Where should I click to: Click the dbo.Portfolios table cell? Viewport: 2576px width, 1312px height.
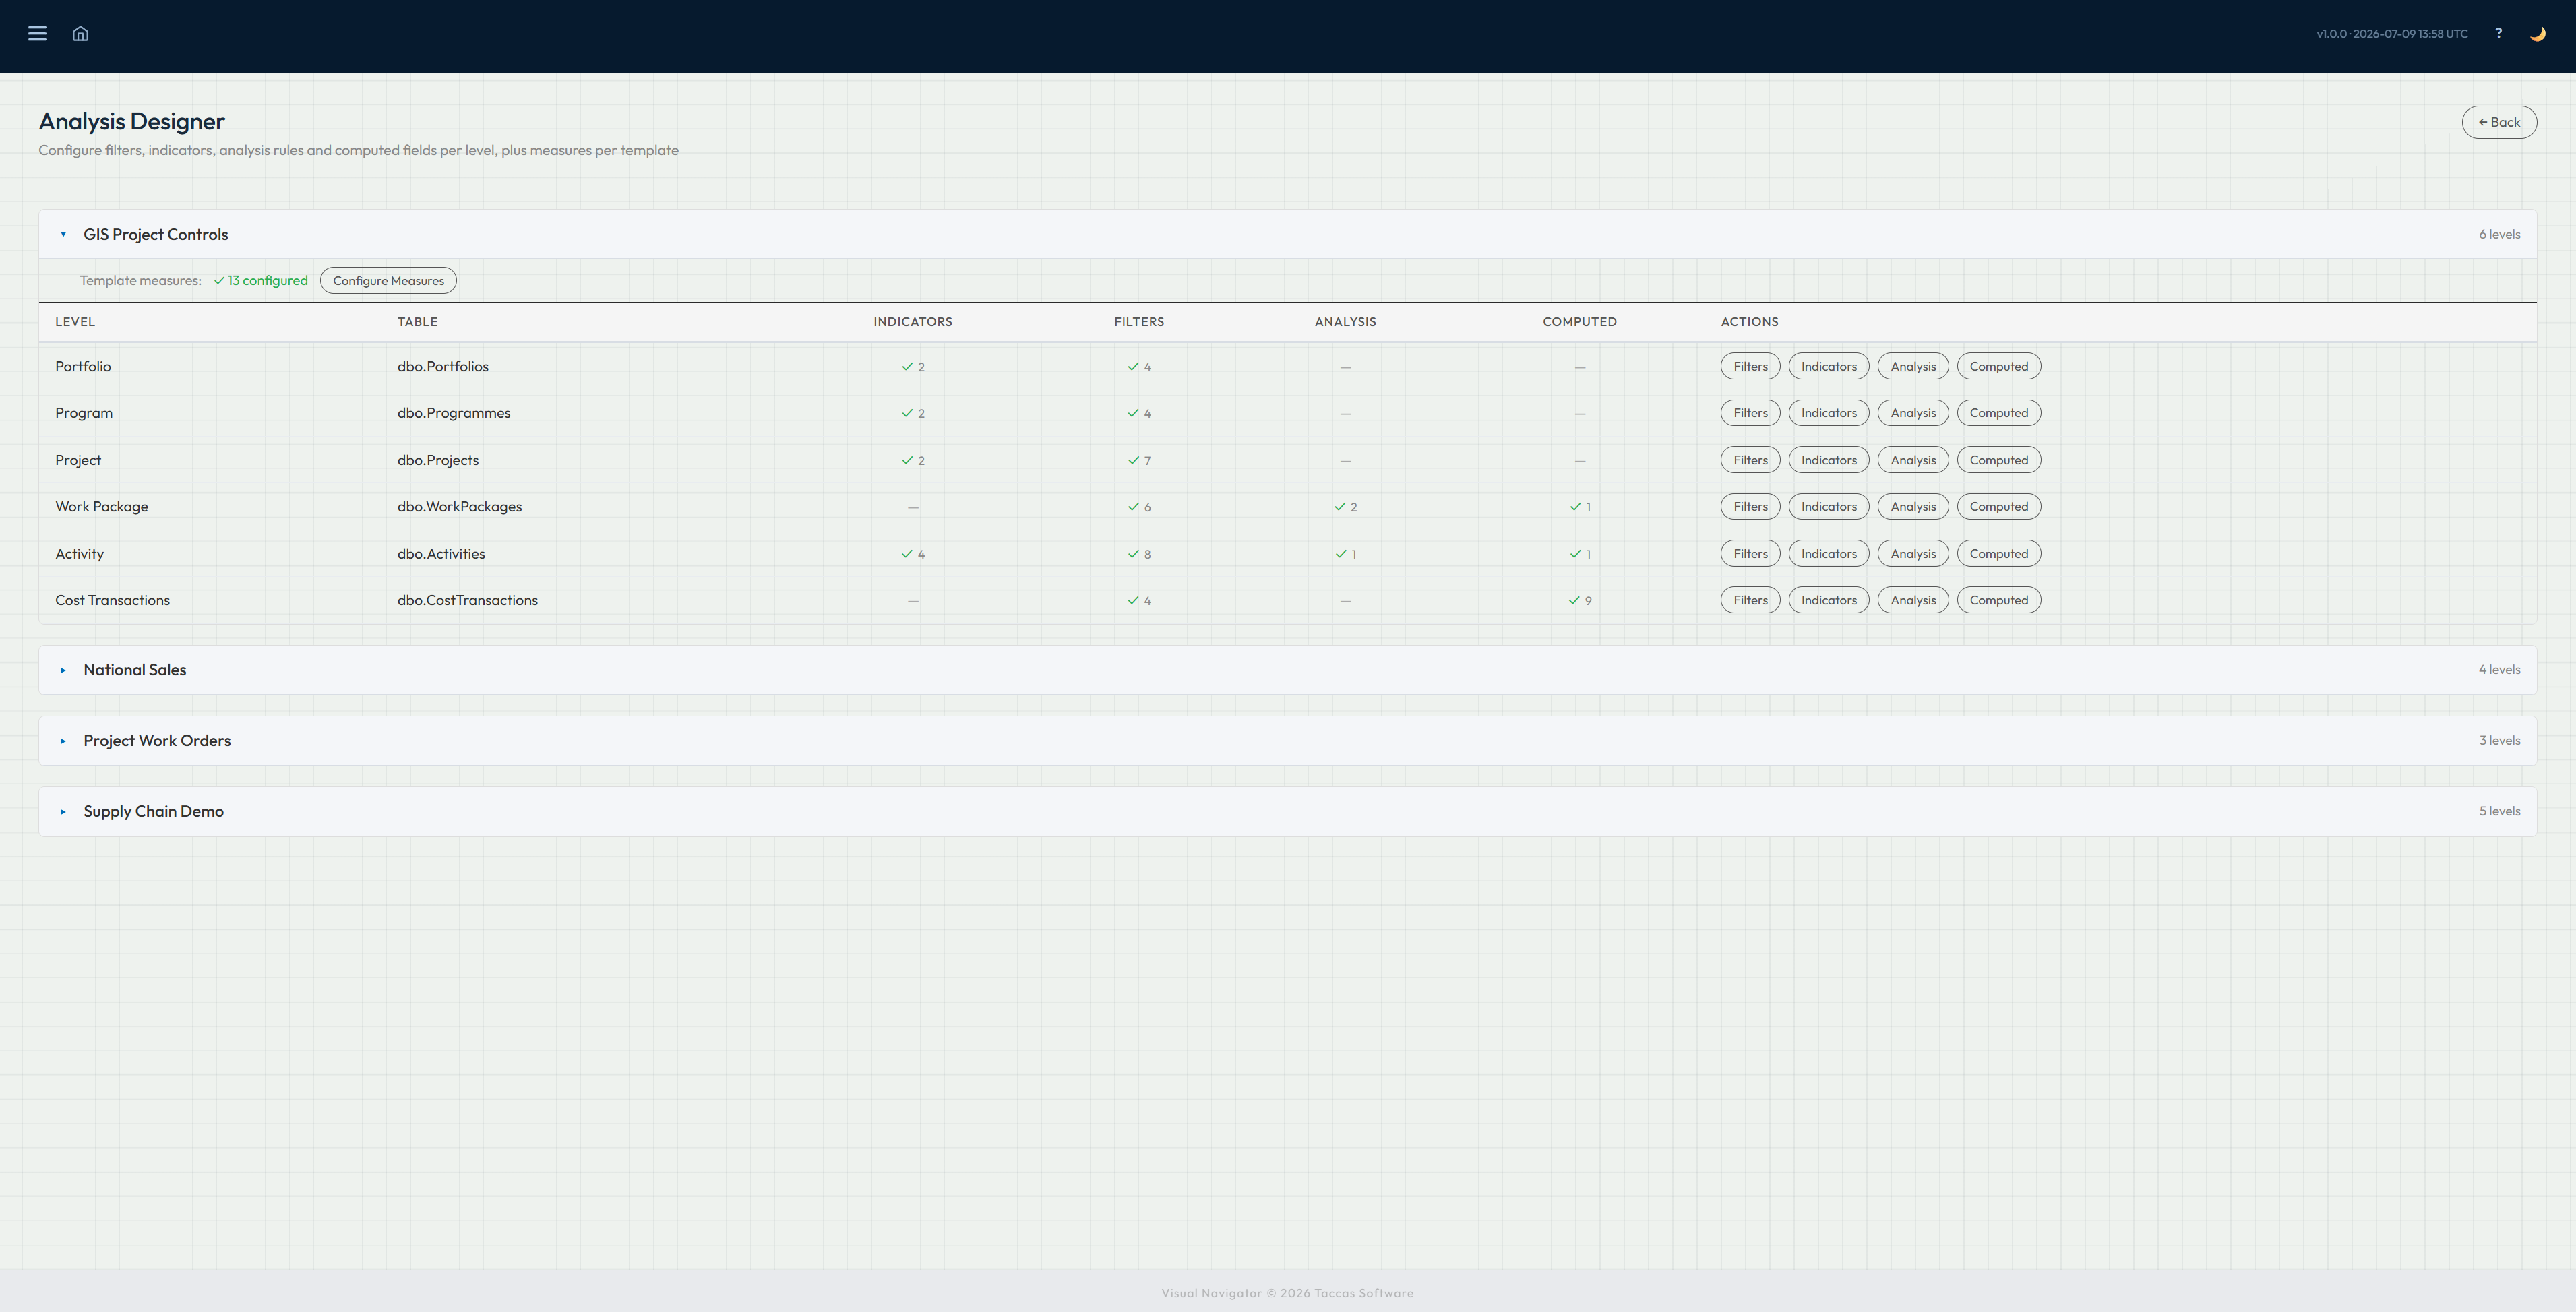point(443,366)
